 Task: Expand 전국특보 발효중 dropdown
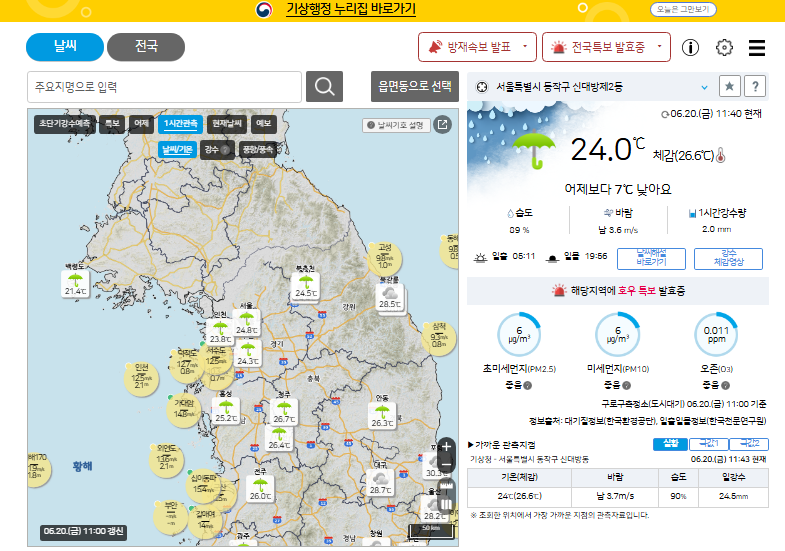pyautogui.click(x=606, y=47)
